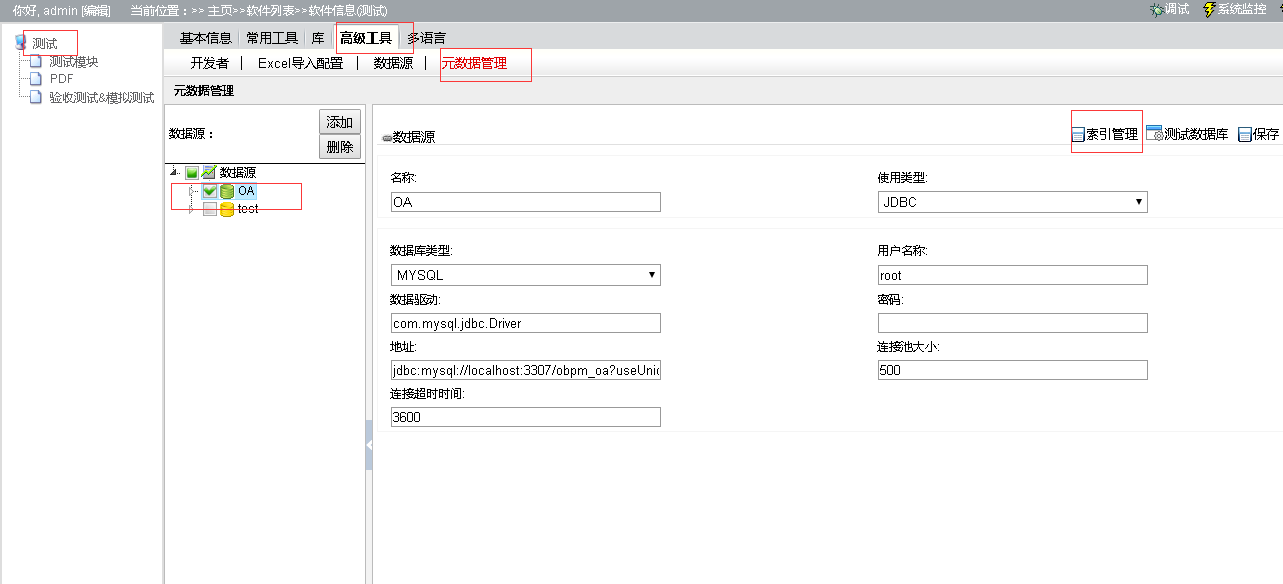1283x584 pixels.
Task: Select the OA data source label
Action: [246, 191]
